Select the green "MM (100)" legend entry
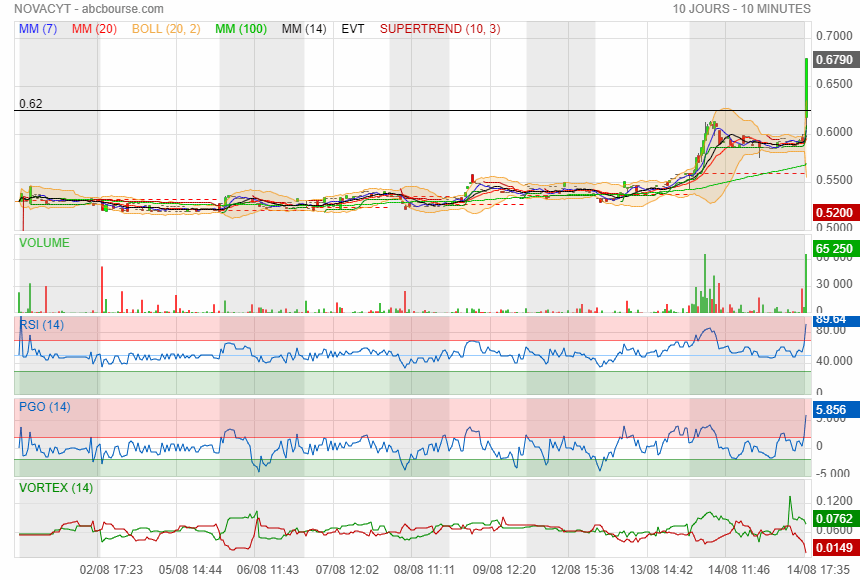This screenshot has width=860, height=580. (241, 29)
